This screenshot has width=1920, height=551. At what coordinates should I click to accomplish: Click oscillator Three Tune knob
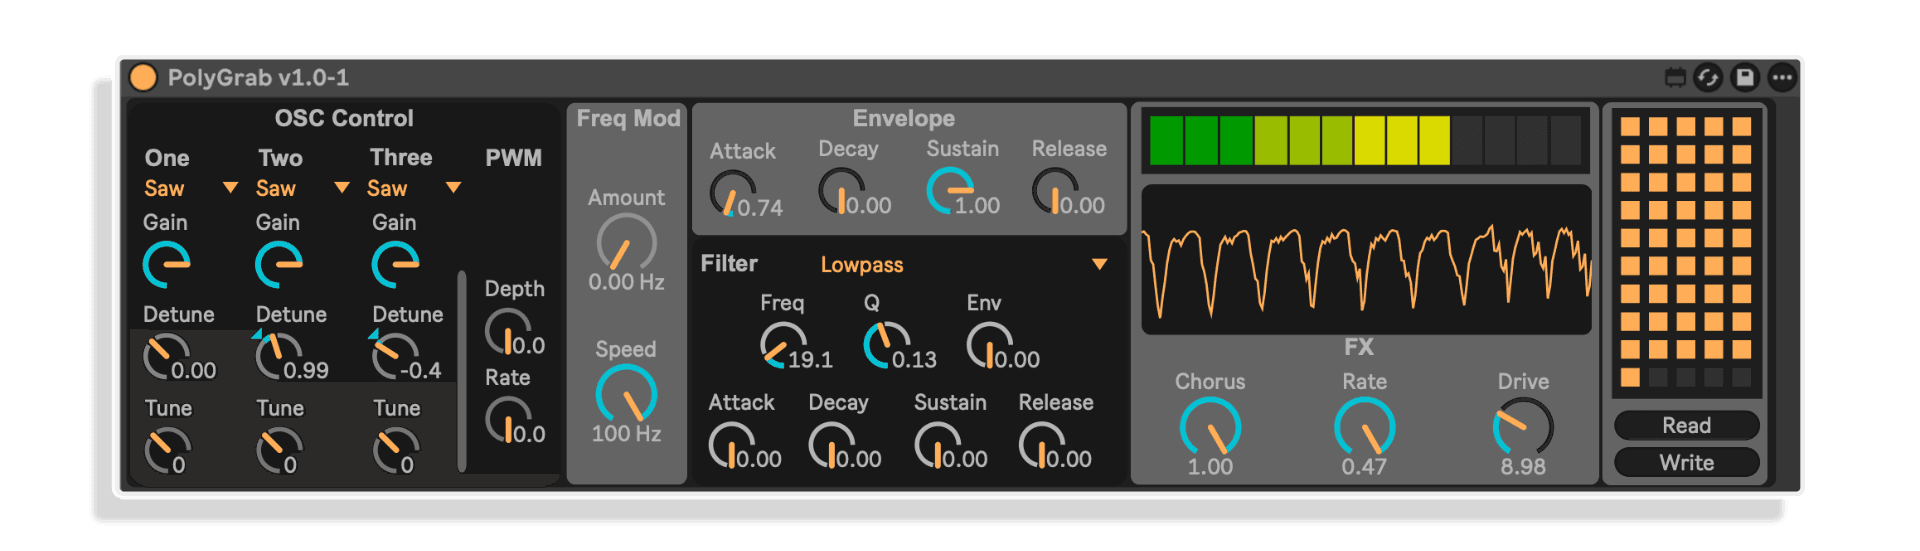[x=396, y=450]
